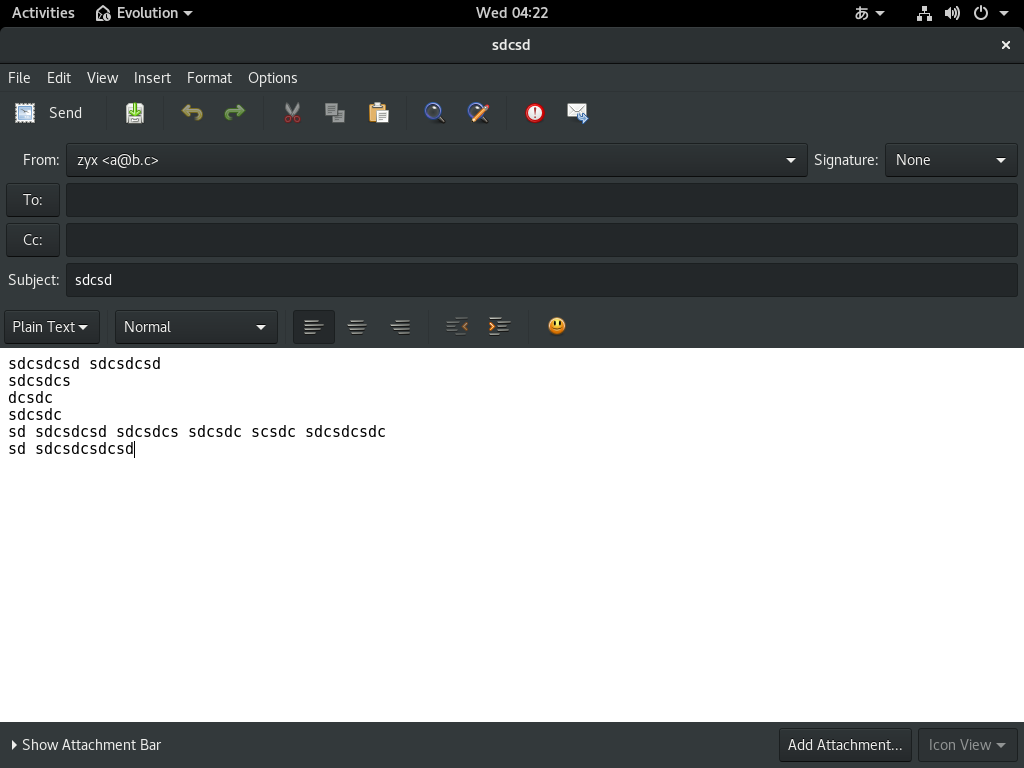Save the message as draft
The image size is (1024, 768).
click(x=135, y=113)
